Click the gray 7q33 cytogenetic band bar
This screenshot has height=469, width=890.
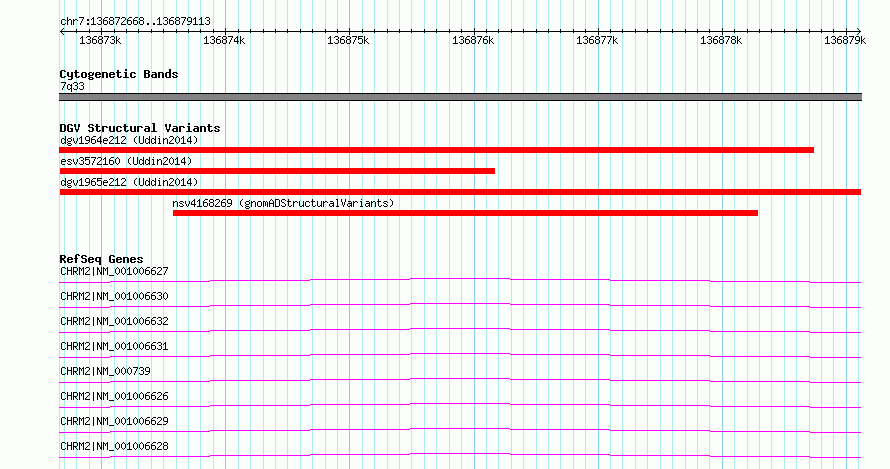click(460, 97)
